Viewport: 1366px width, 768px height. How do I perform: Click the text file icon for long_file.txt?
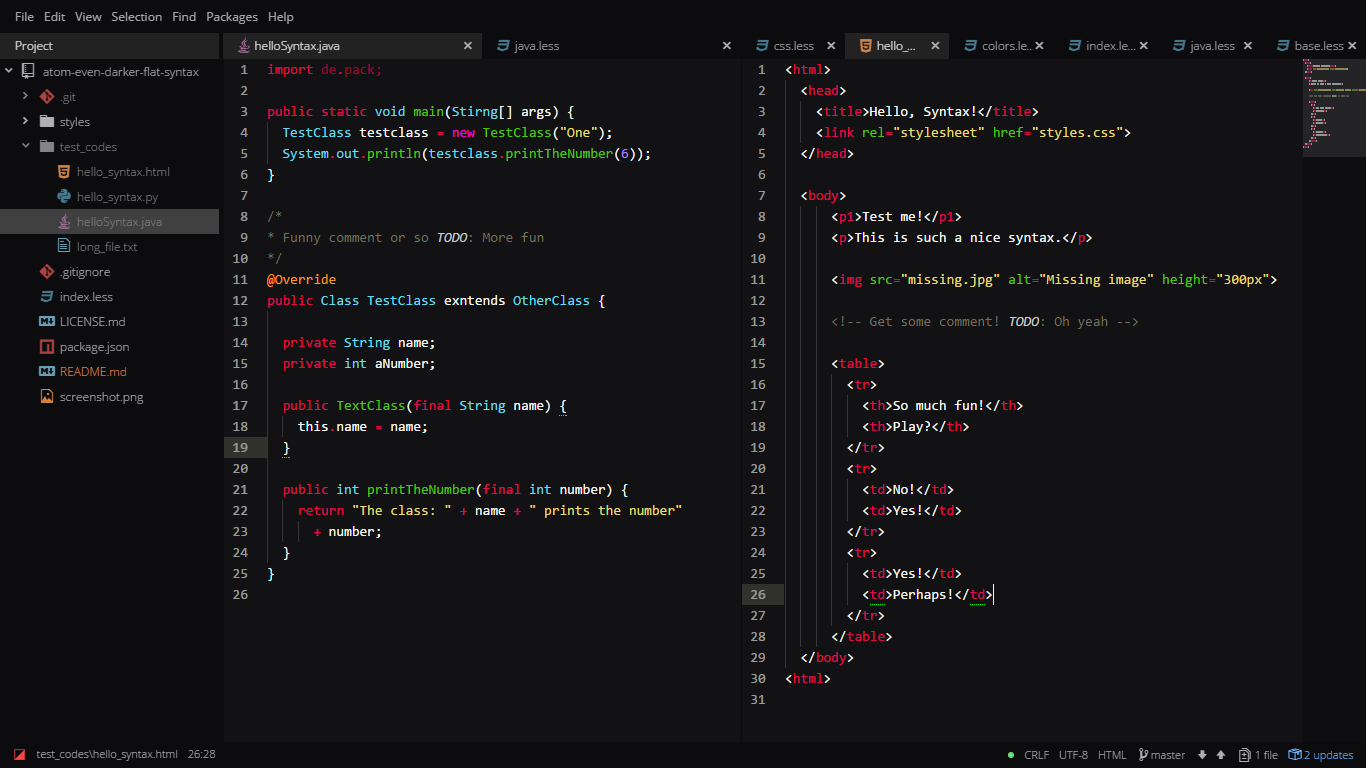(x=64, y=247)
